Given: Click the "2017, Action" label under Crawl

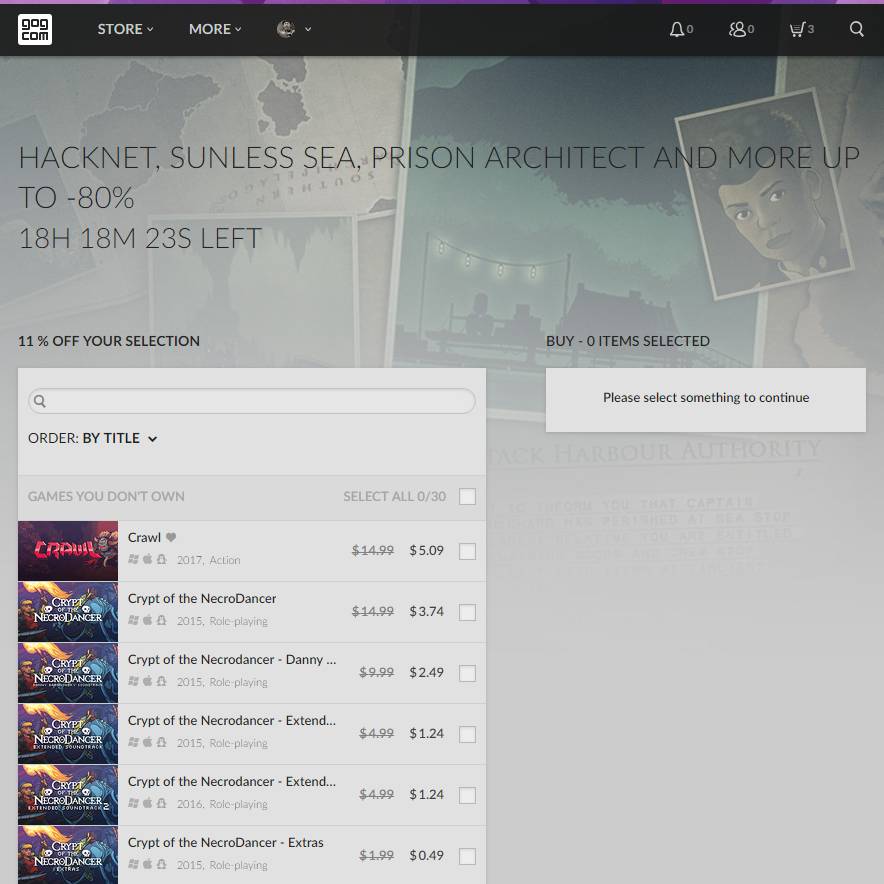Looking at the screenshot, I should tap(209, 560).
